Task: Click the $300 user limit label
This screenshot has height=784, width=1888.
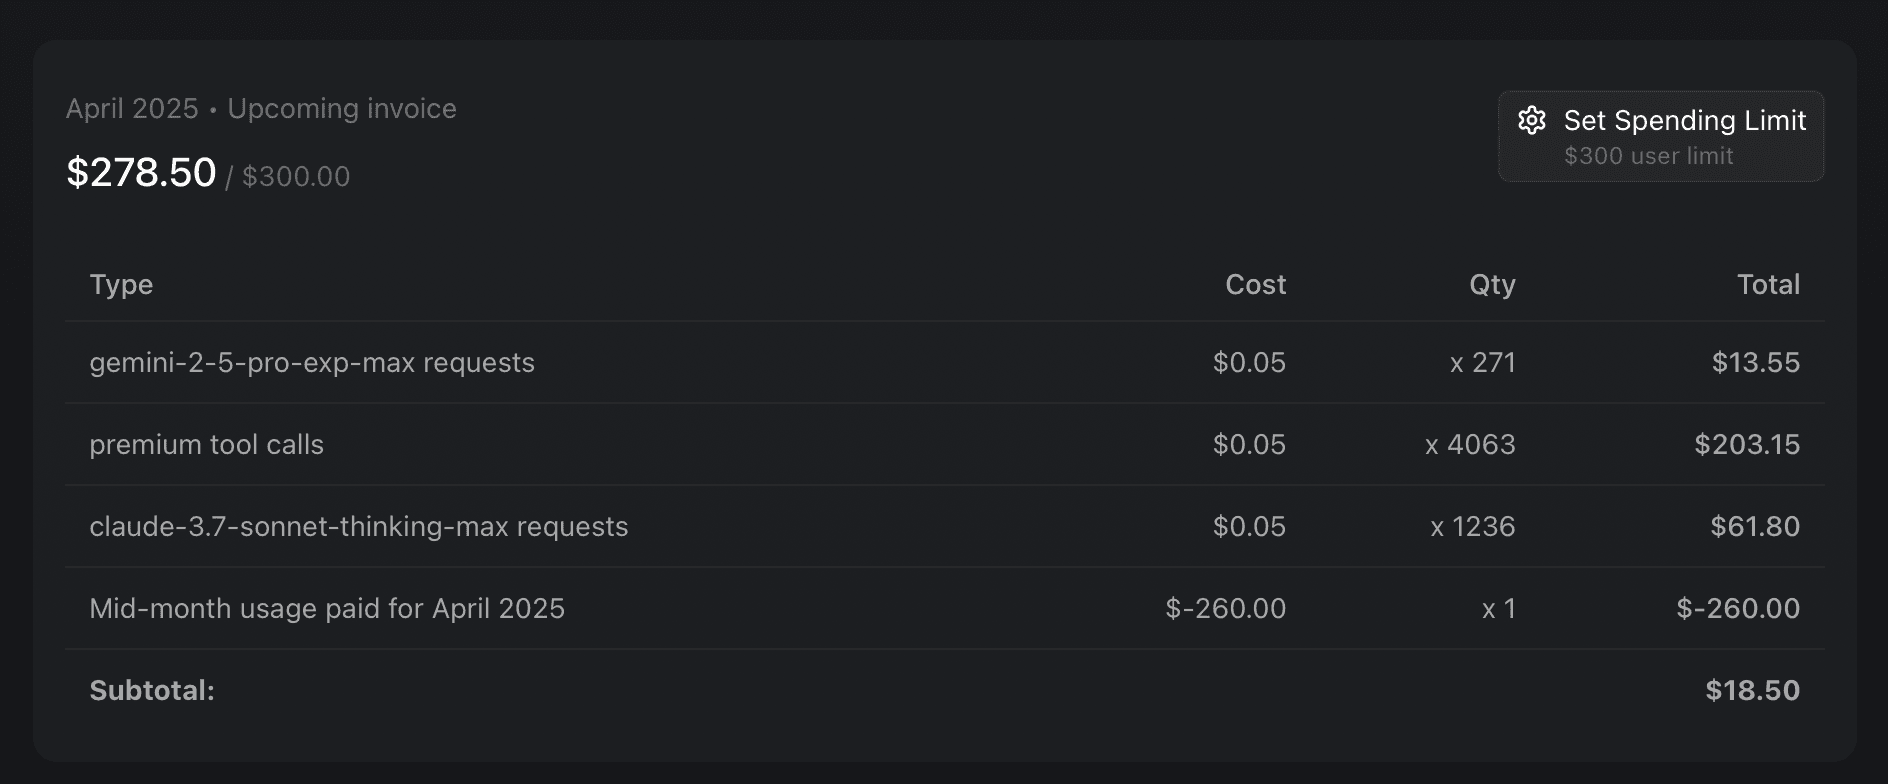Action: 1648,156
